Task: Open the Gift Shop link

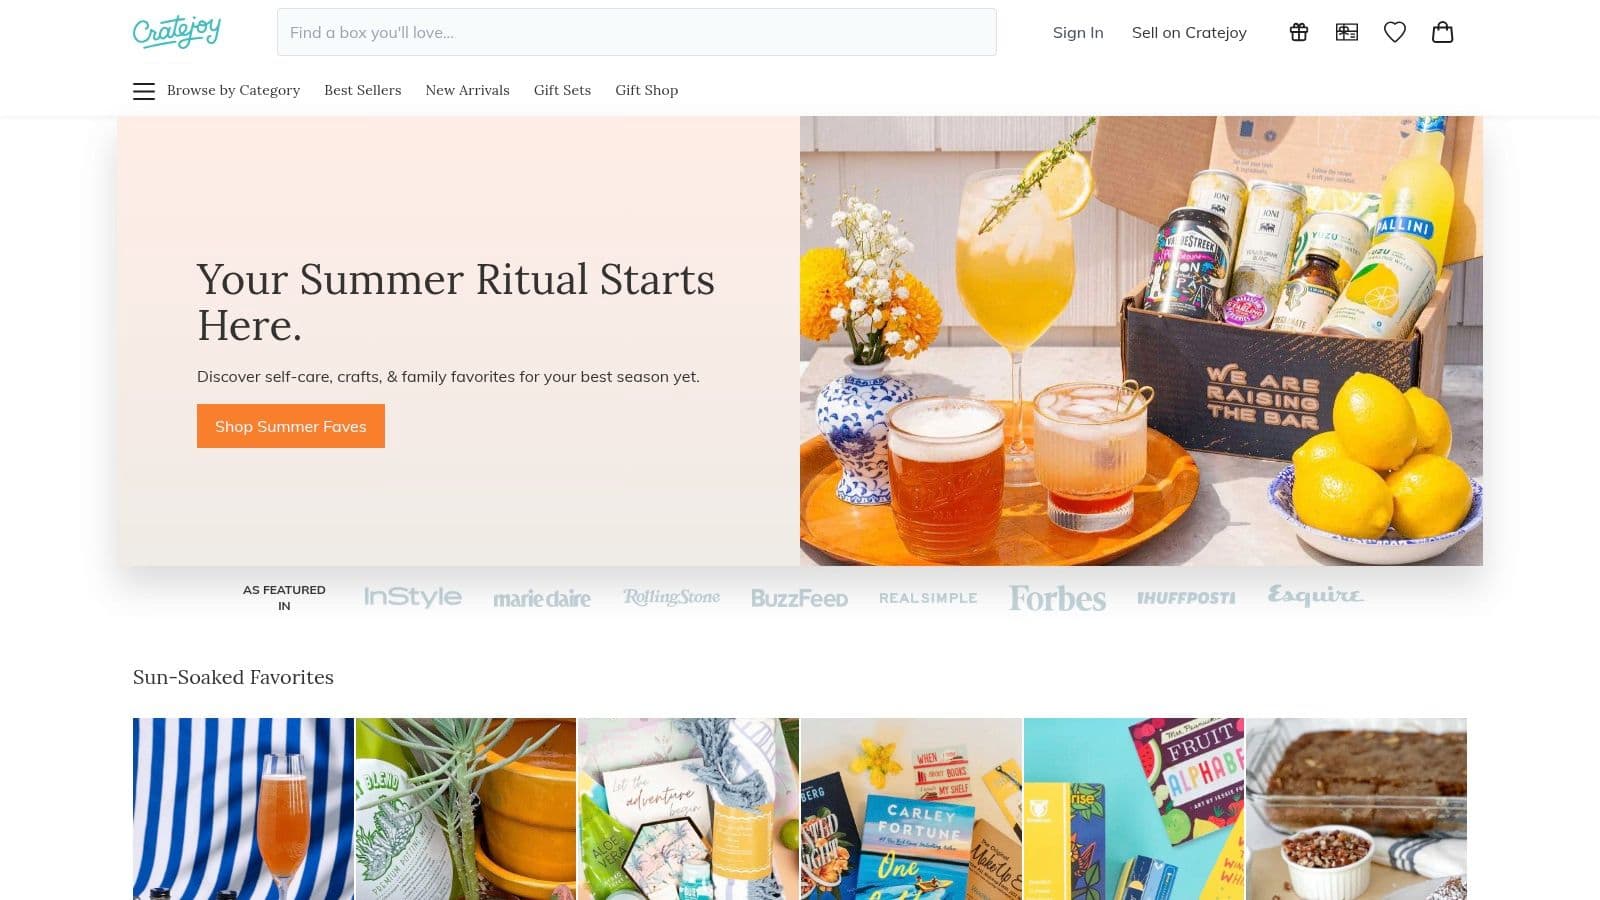Action: click(646, 90)
